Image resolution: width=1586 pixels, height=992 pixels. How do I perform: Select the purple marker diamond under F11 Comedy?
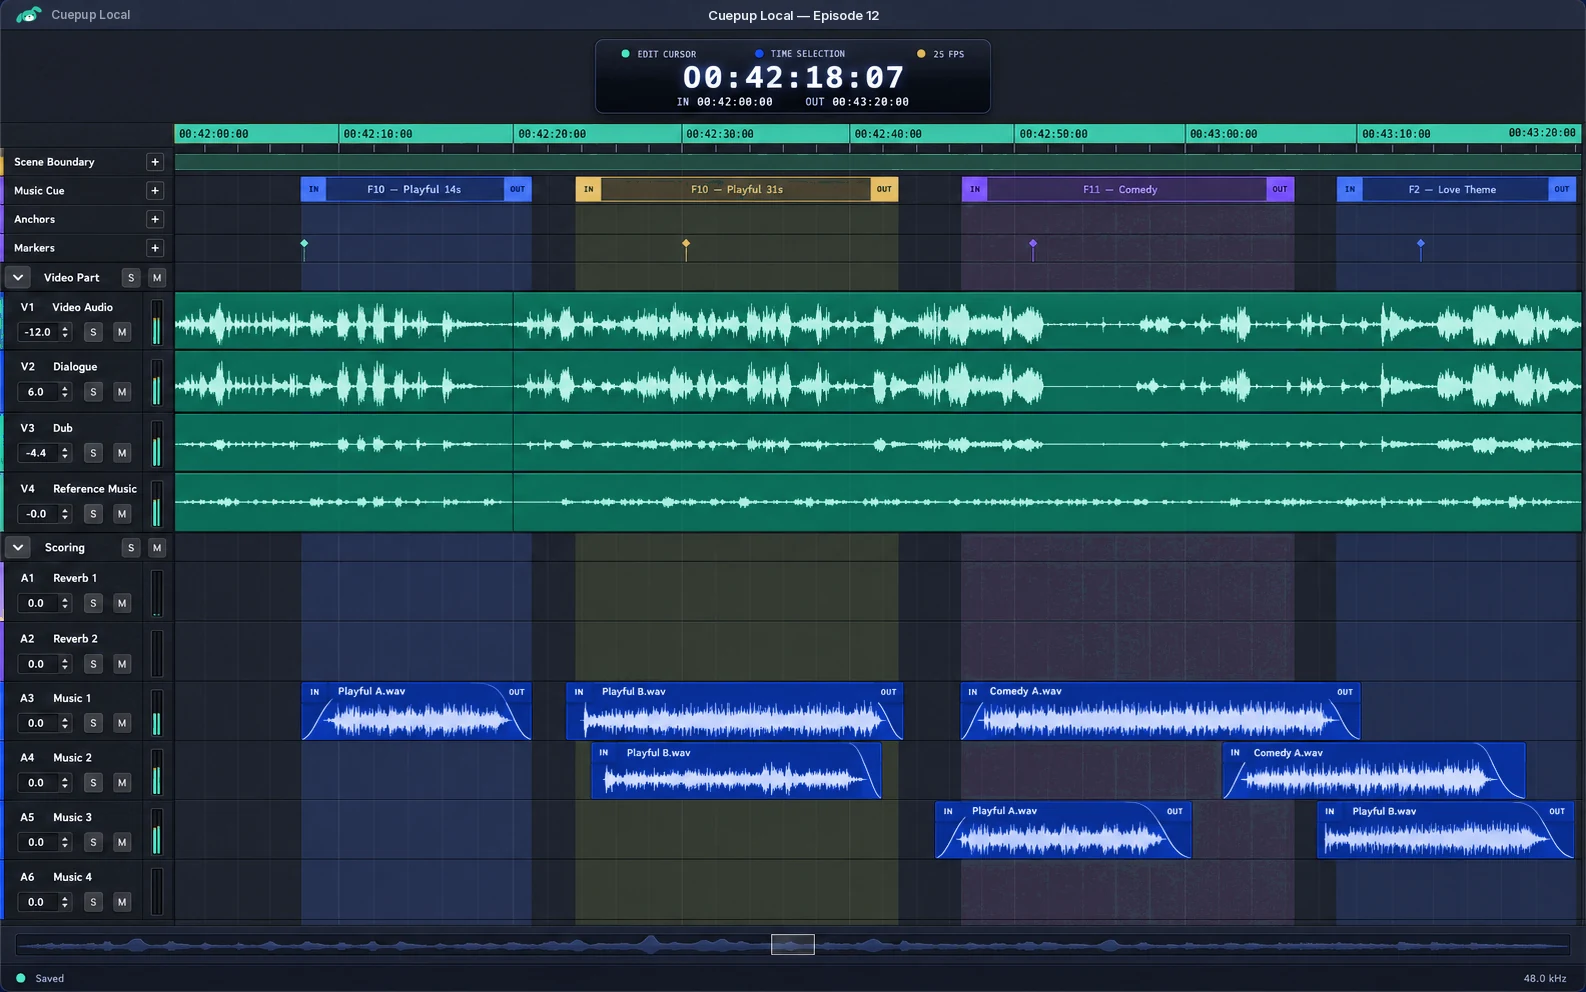(x=1033, y=243)
